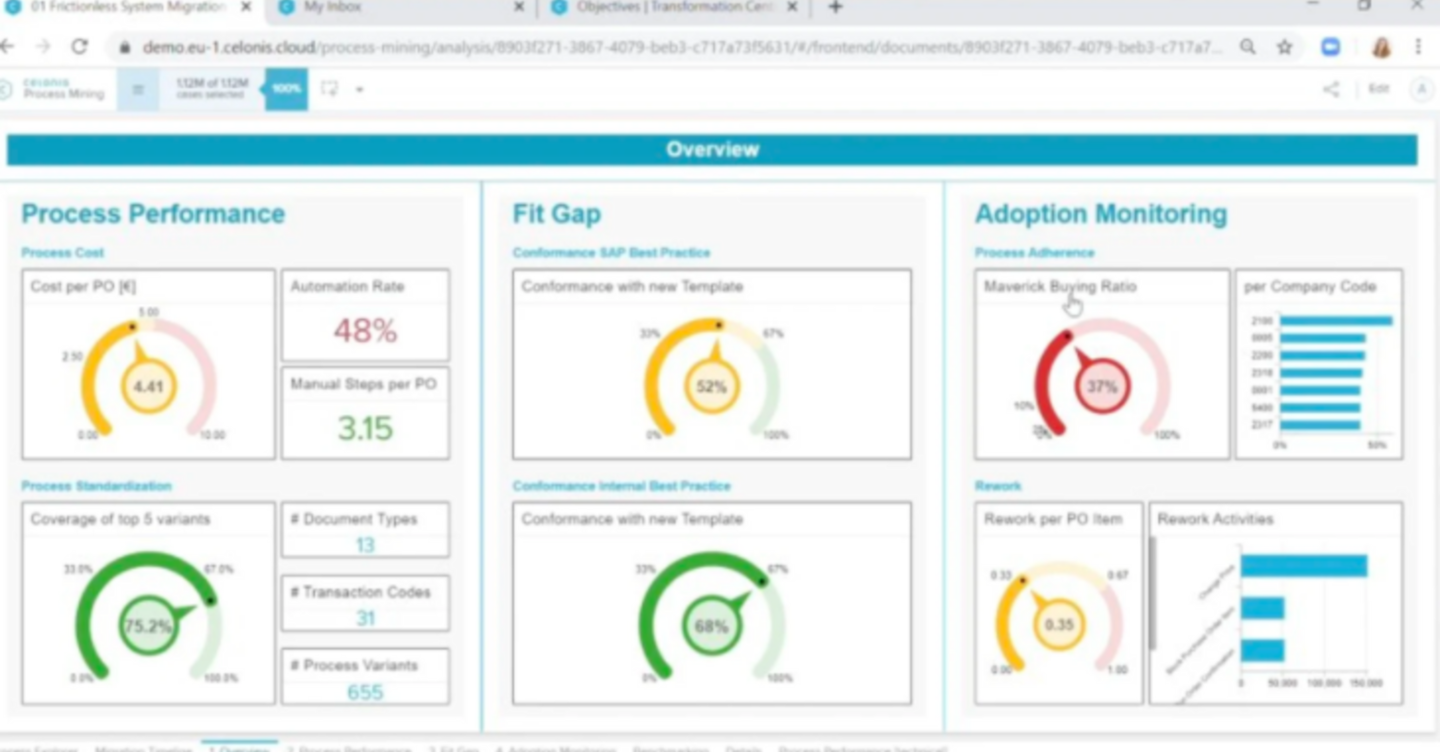Click the 1.12M cases selected indicator
This screenshot has width=1440, height=752.
[212, 89]
